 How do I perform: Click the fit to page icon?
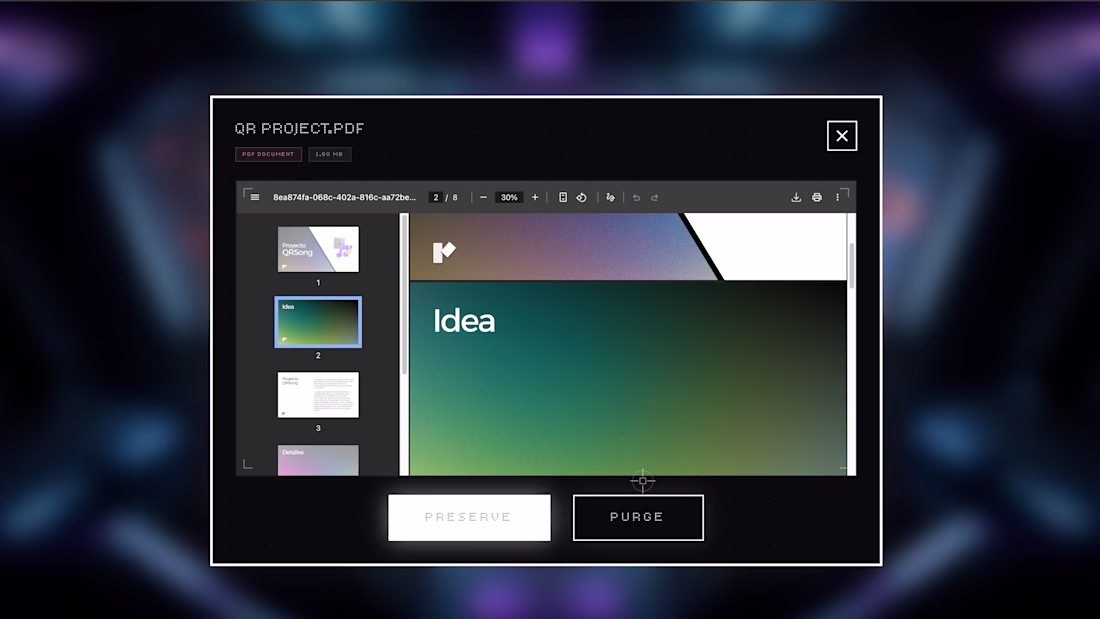pos(563,197)
